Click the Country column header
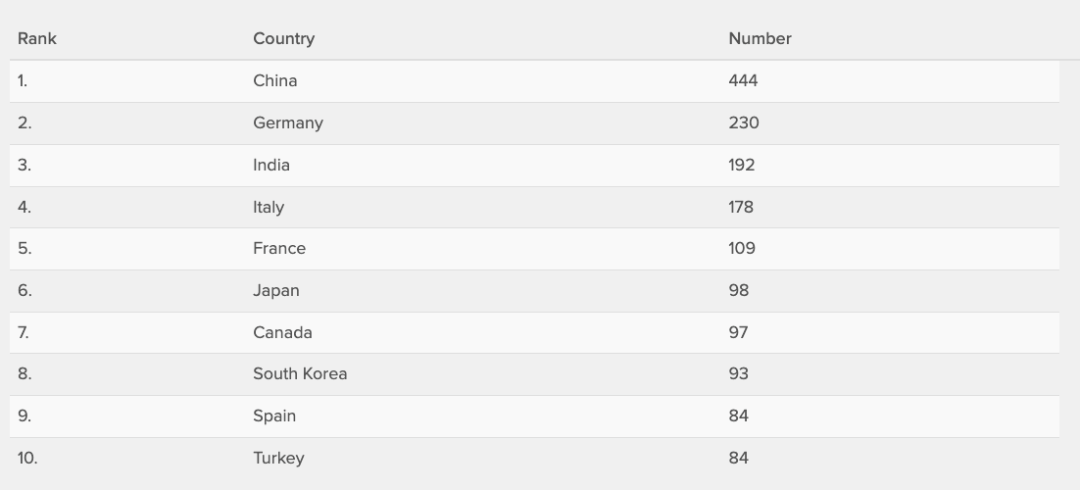The image size is (1080, 490). [x=284, y=39]
